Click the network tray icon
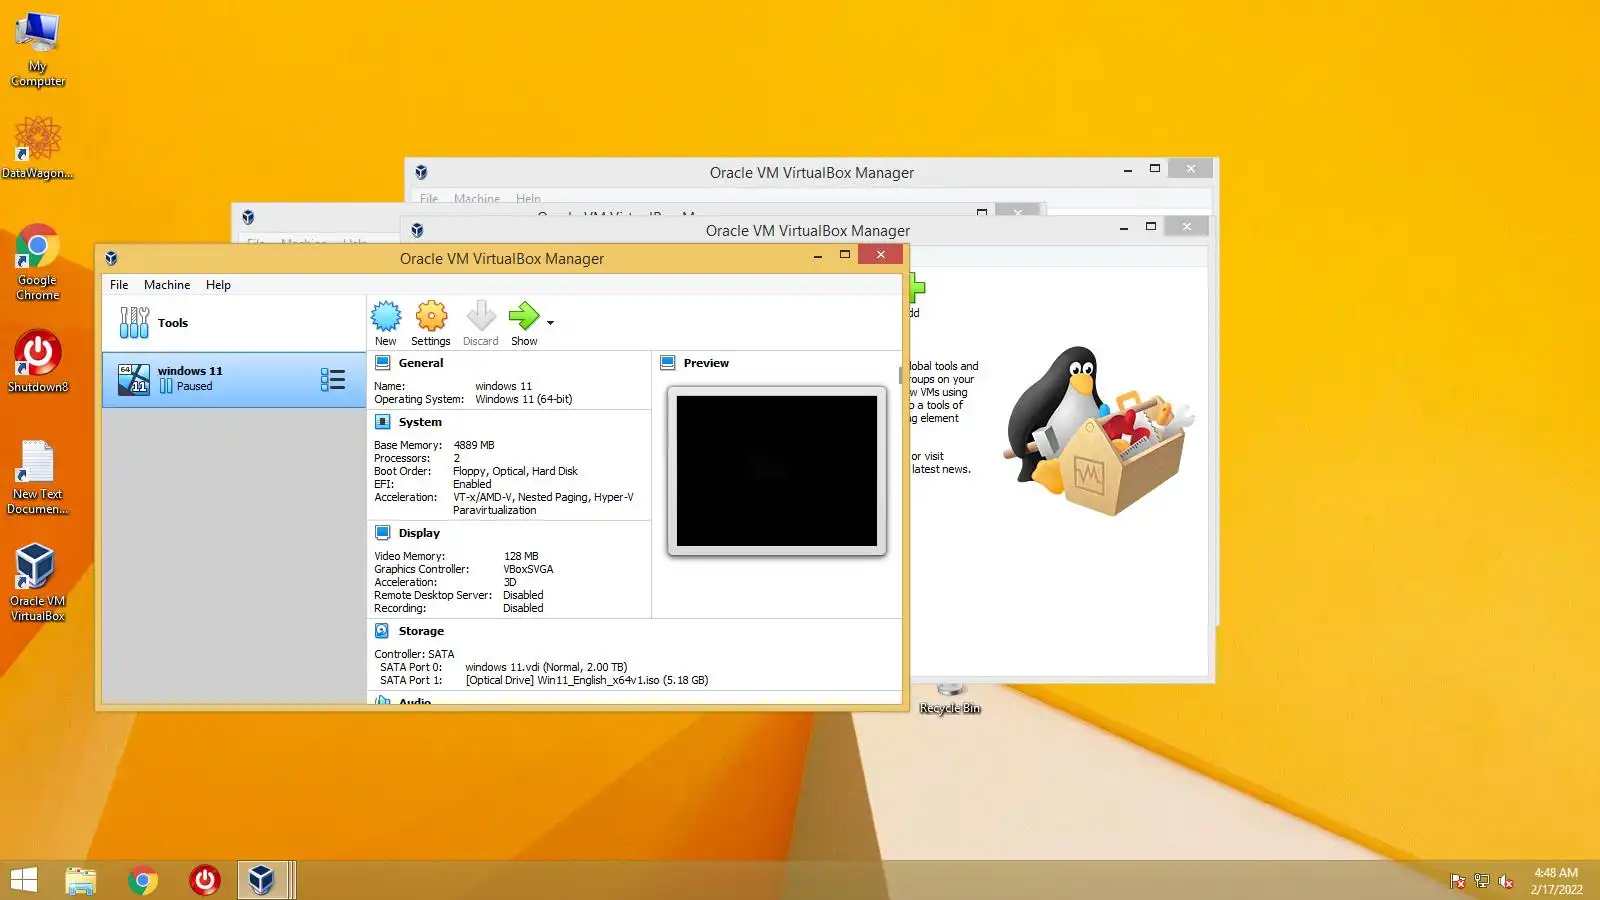 (1482, 881)
